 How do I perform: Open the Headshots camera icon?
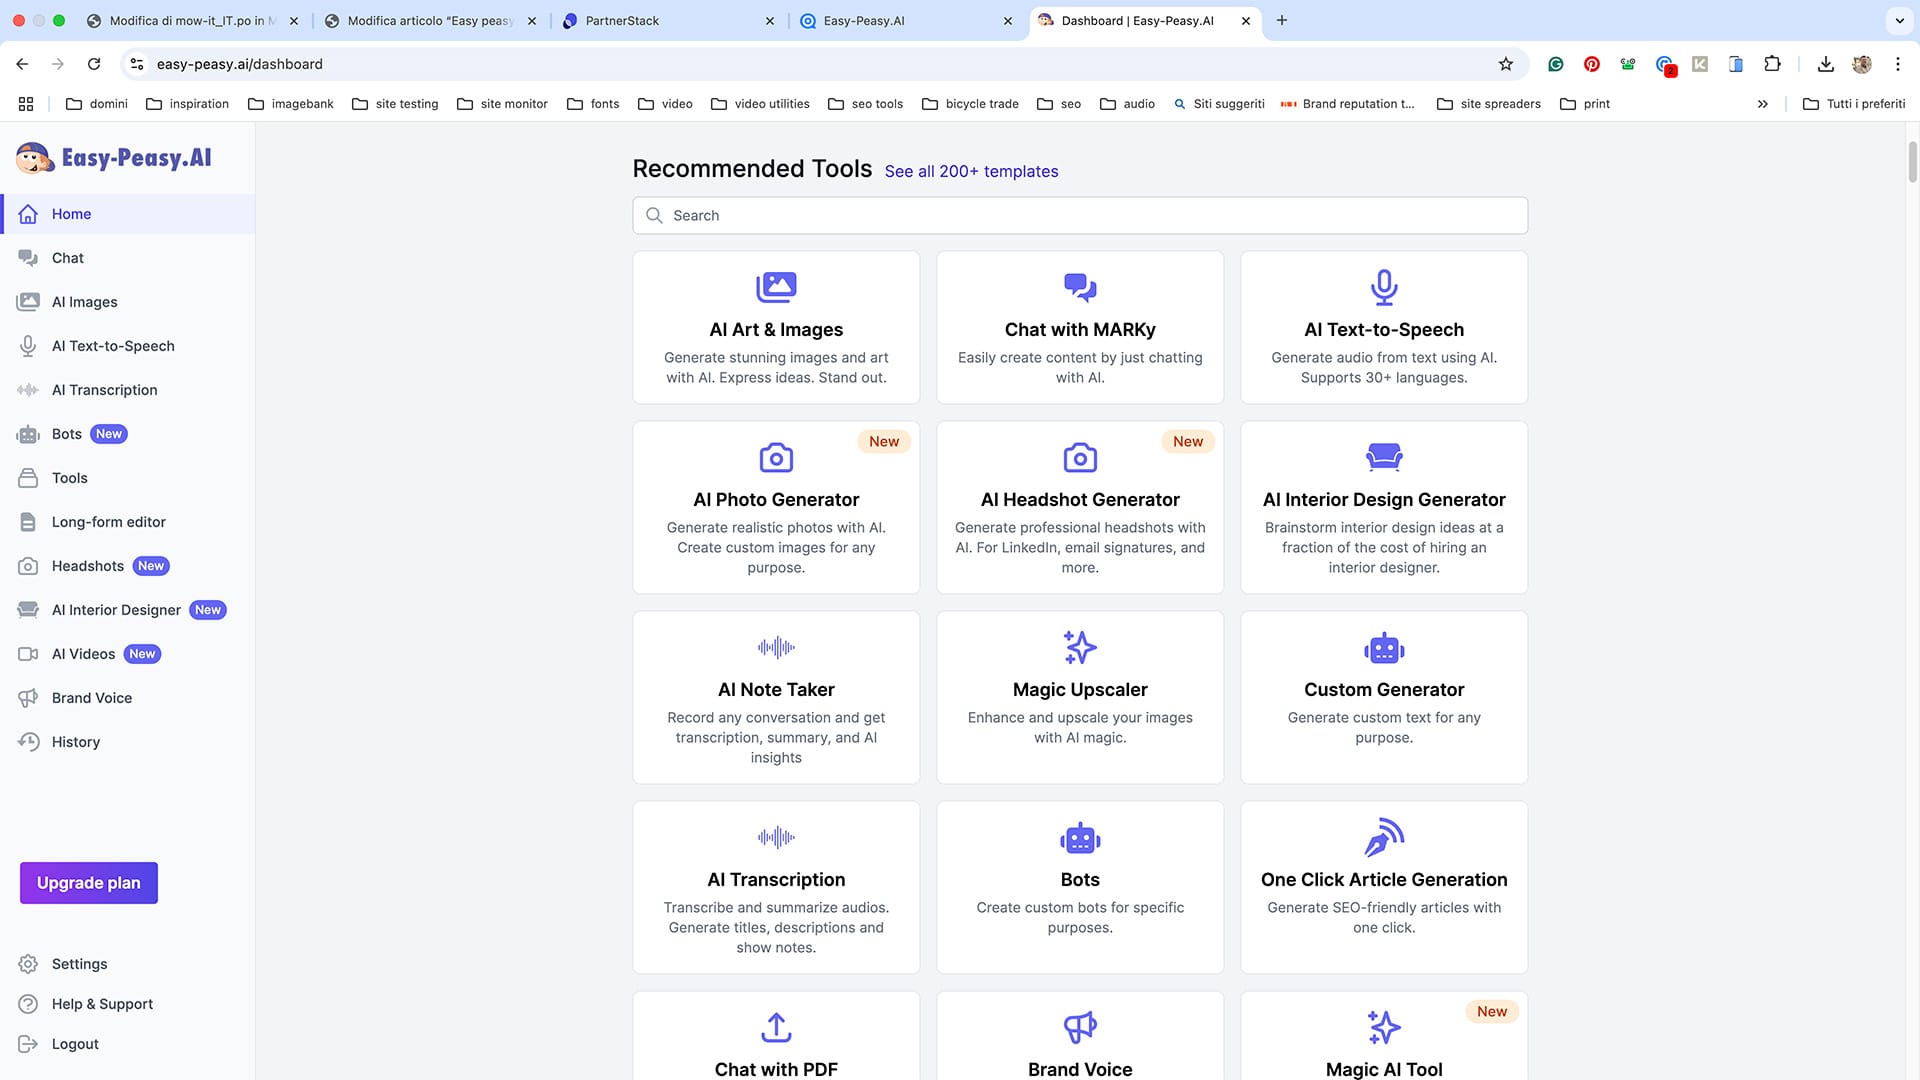[x=28, y=565]
